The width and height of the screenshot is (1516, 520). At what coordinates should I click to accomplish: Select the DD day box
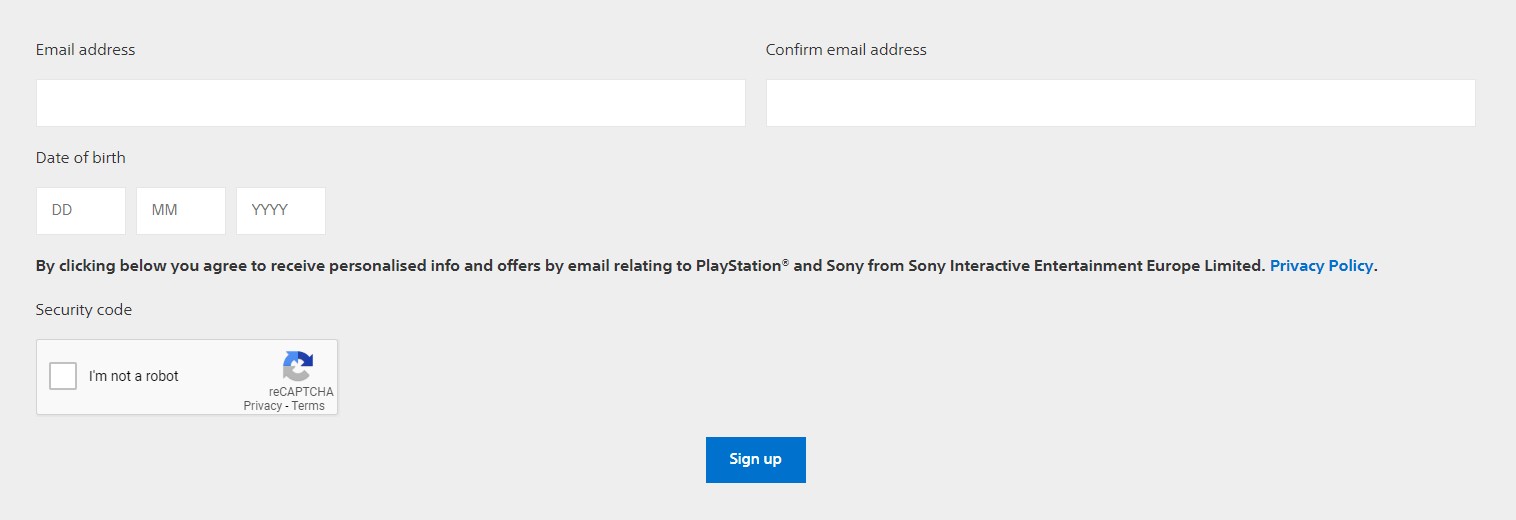point(81,211)
